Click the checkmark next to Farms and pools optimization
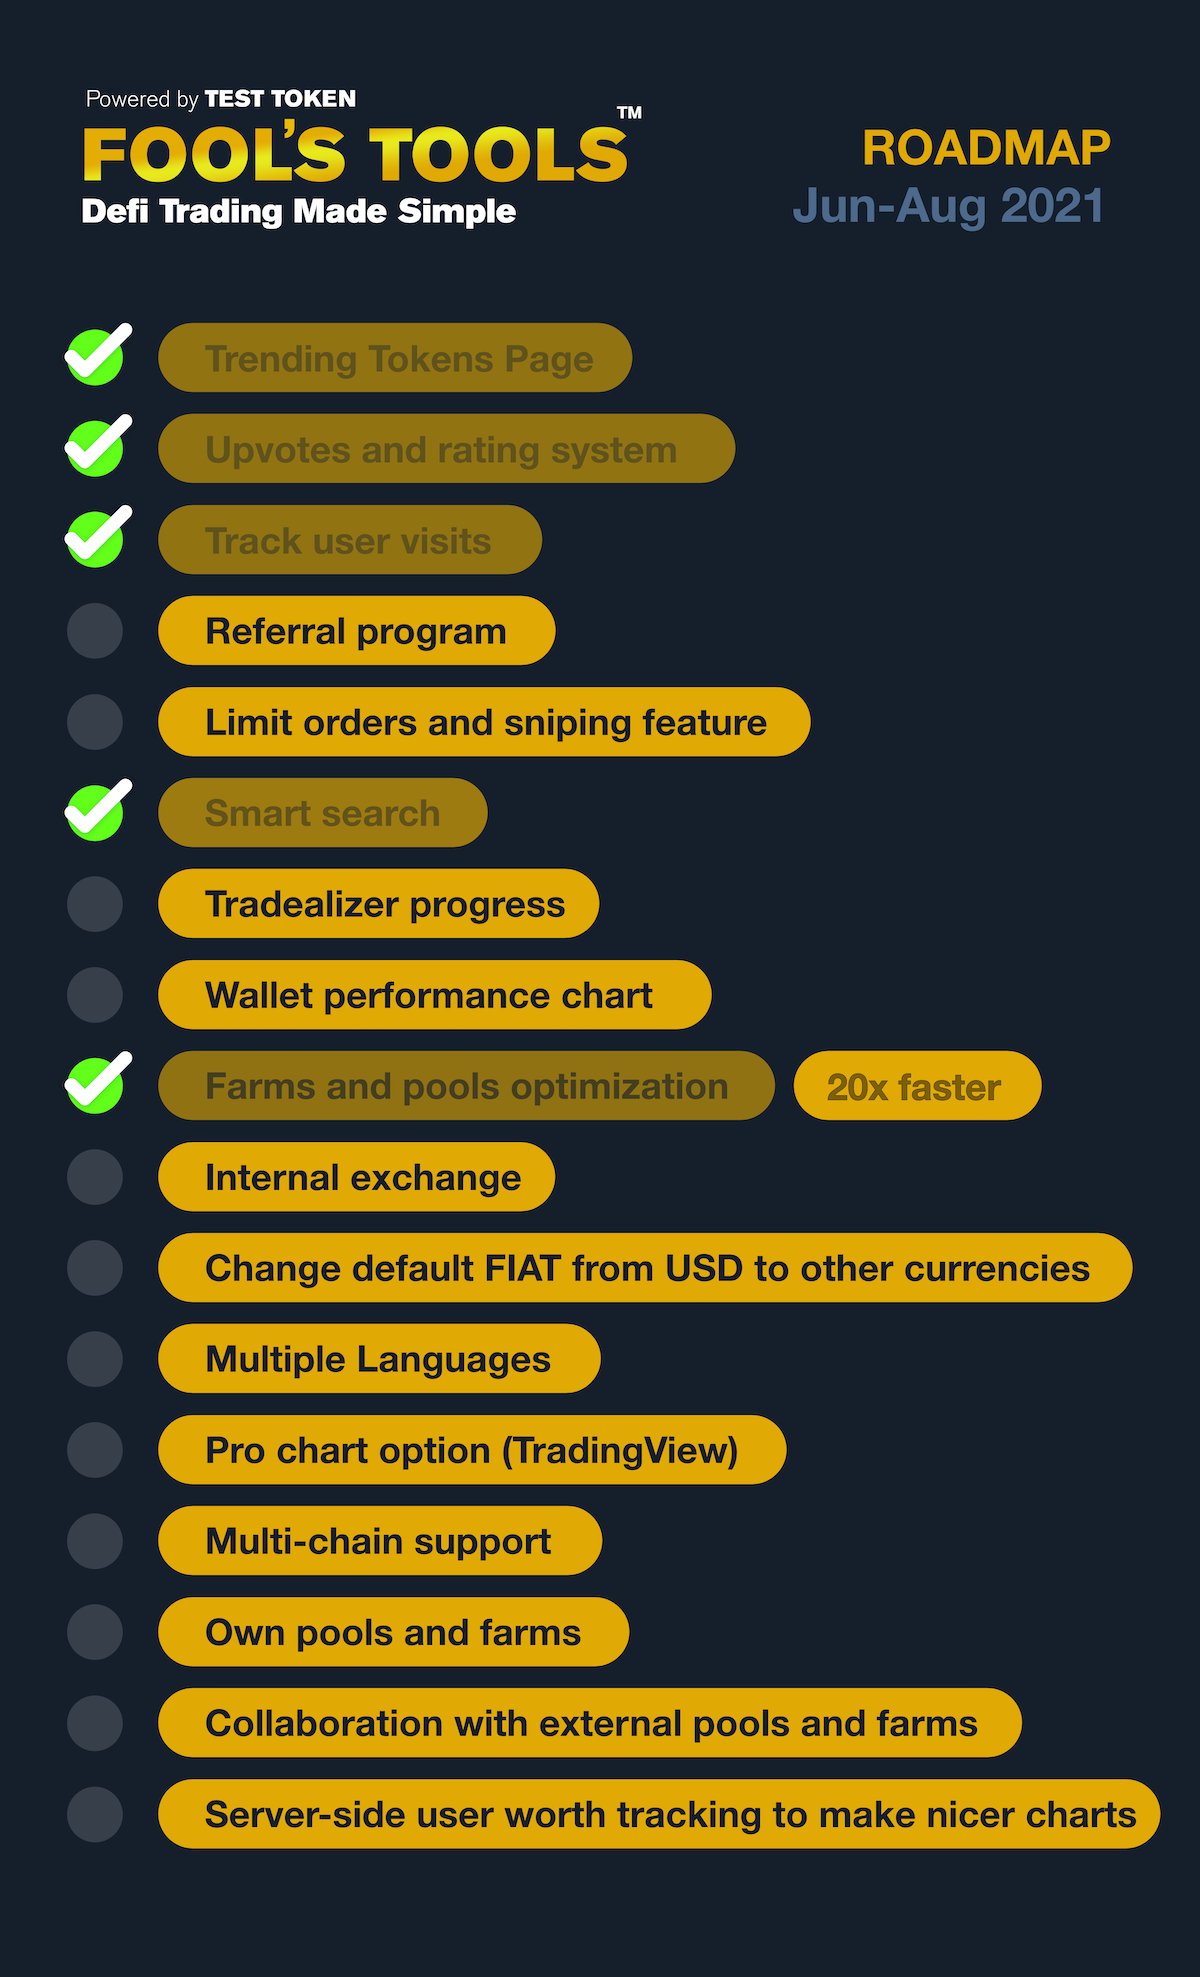The height and width of the screenshot is (1977, 1200). 95,1085
